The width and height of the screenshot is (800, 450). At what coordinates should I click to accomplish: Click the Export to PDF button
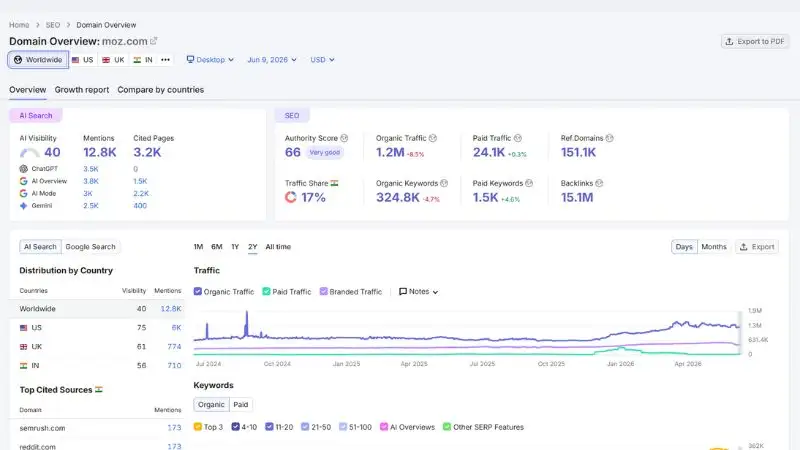tap(755, 41)
